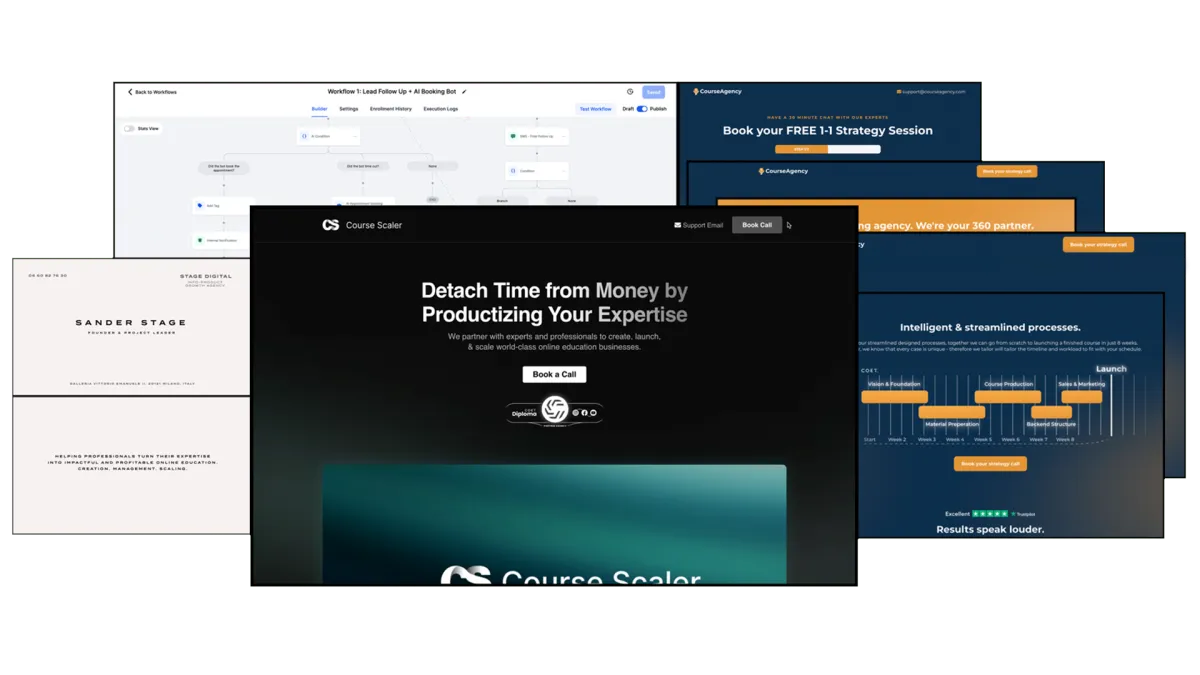The width and height of the screenshot is (1200, 675).
Task: Select the AI Condition workflow node
Action: coord(328,136)
